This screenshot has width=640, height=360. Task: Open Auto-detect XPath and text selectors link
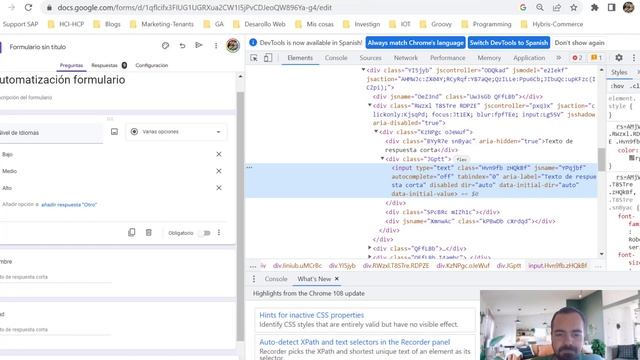pyautogui.click(x=355, y=342)
